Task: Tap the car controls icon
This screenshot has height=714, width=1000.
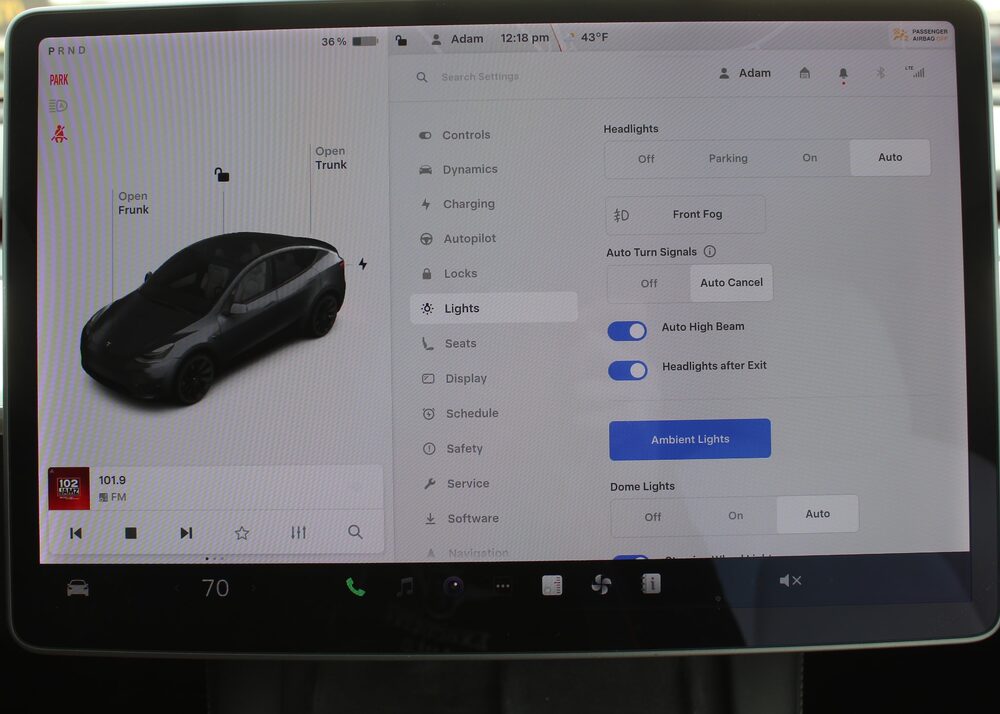Action: (78, 588)
